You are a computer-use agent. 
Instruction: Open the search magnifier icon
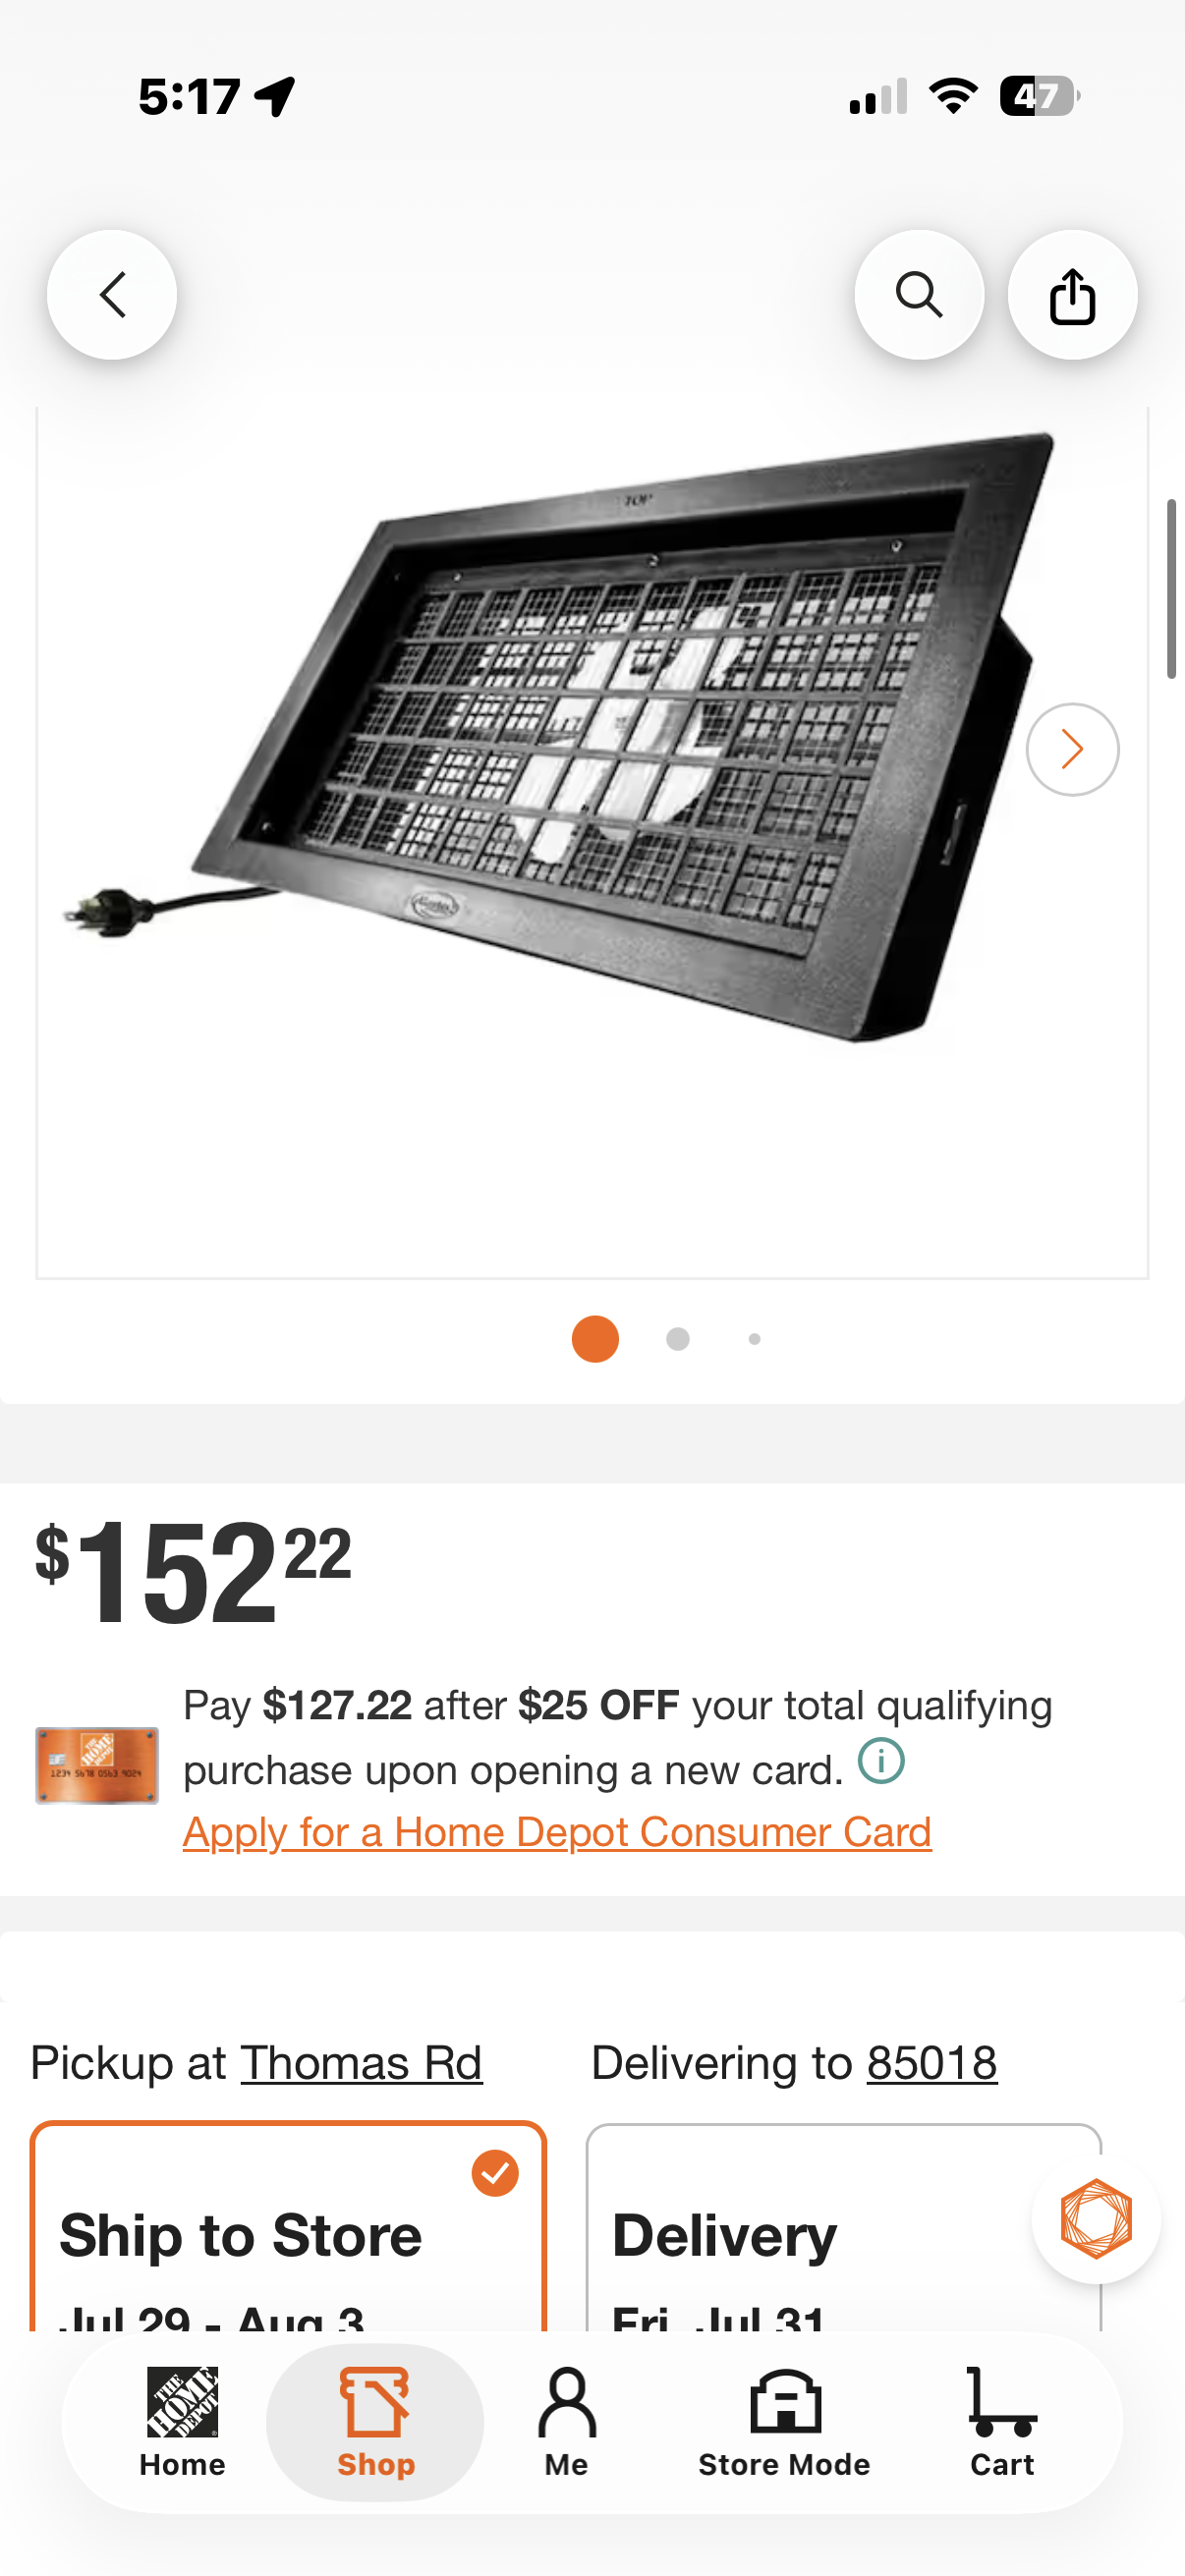[x=919, y=295]
